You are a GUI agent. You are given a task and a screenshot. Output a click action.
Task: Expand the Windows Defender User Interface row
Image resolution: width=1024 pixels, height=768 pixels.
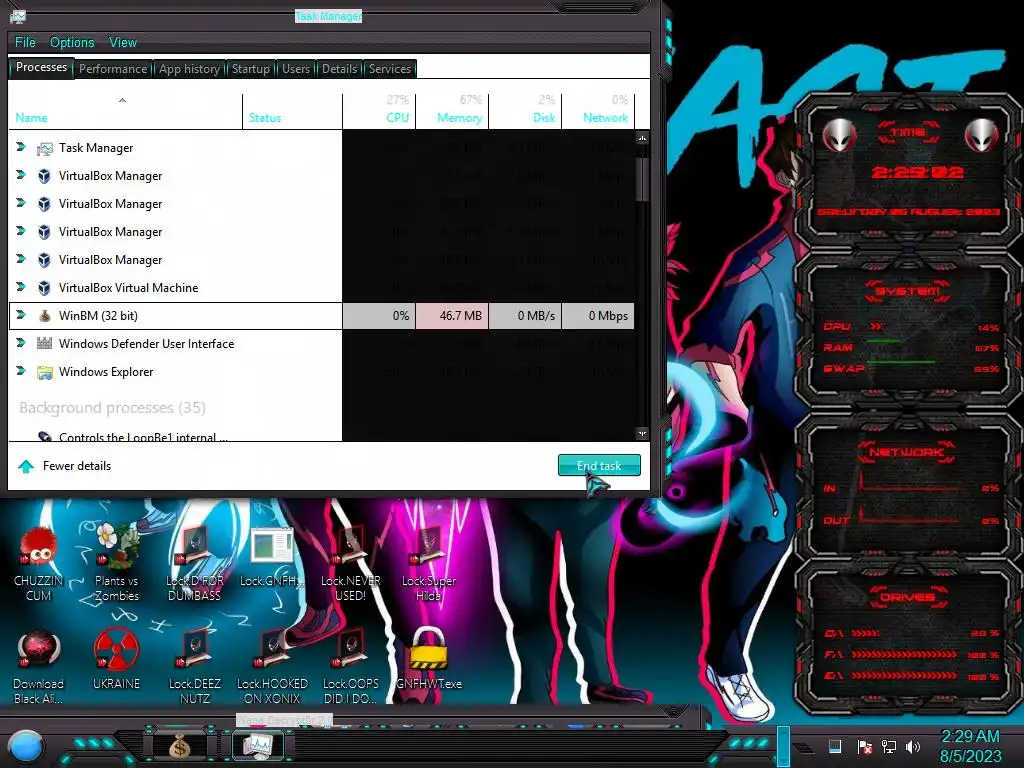(21, 343)
